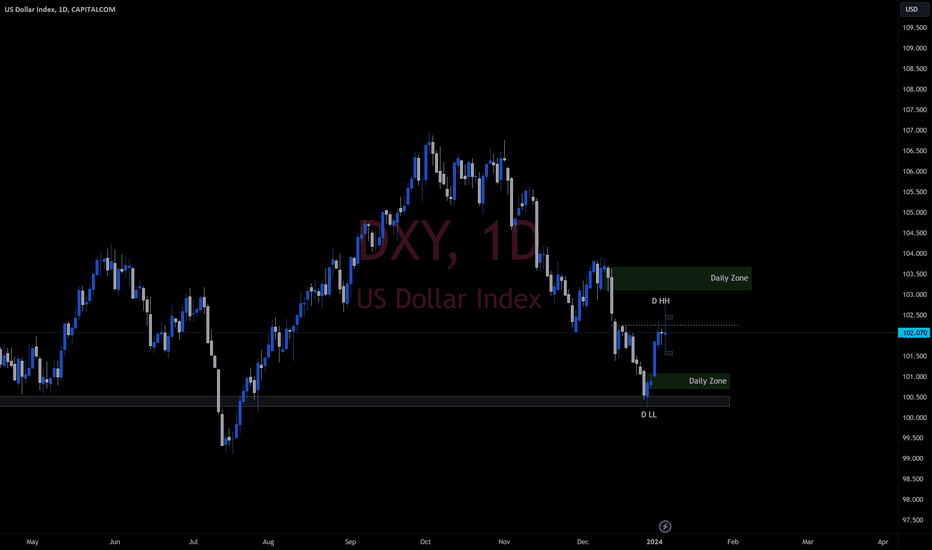The height and width of the screenshot is (550, 932).
Task: Click the 107.000 price axis label
Action: pyautogui.click(x=915, y=130)
